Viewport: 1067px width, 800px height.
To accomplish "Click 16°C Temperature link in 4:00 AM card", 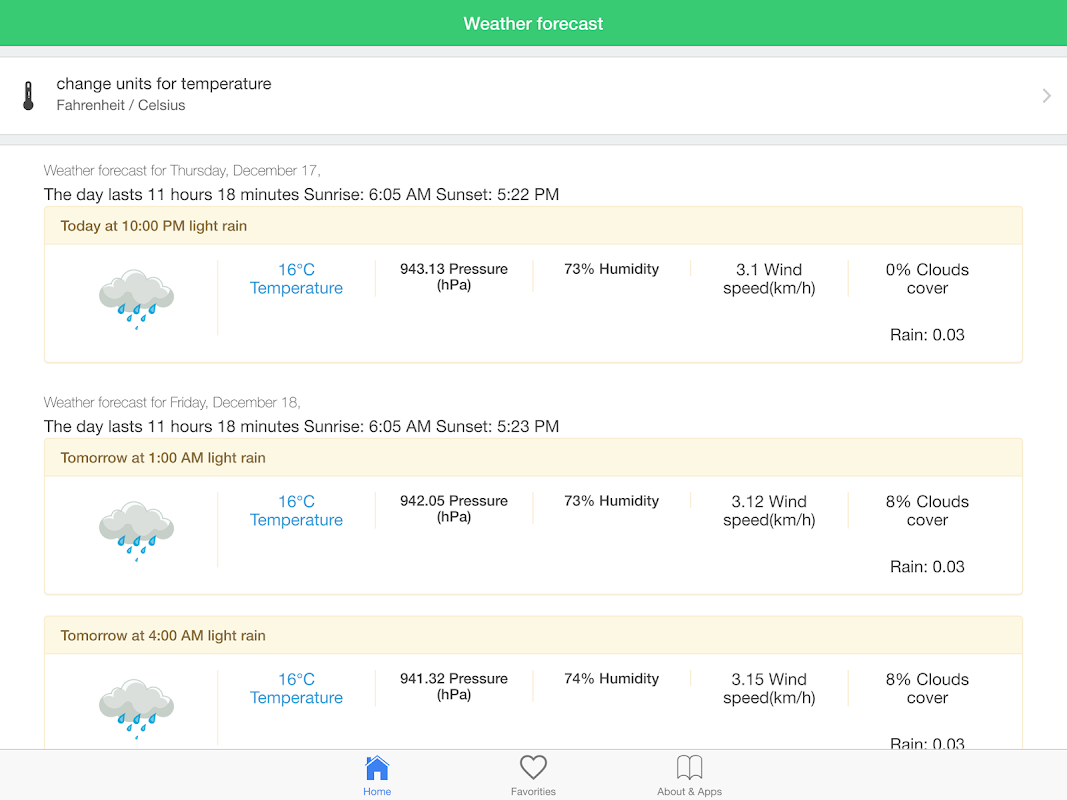I will (x=296, y=689).
